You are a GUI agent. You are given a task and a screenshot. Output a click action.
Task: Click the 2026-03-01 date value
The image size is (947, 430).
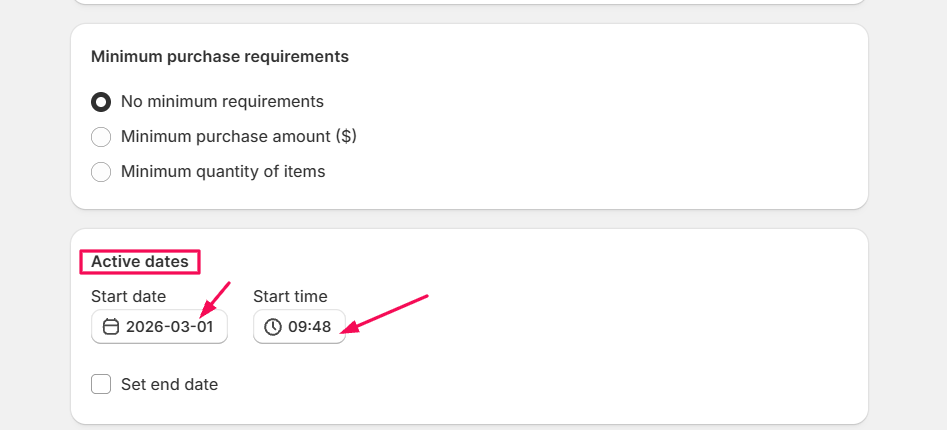pyautogui.click(x=170, y=327)
